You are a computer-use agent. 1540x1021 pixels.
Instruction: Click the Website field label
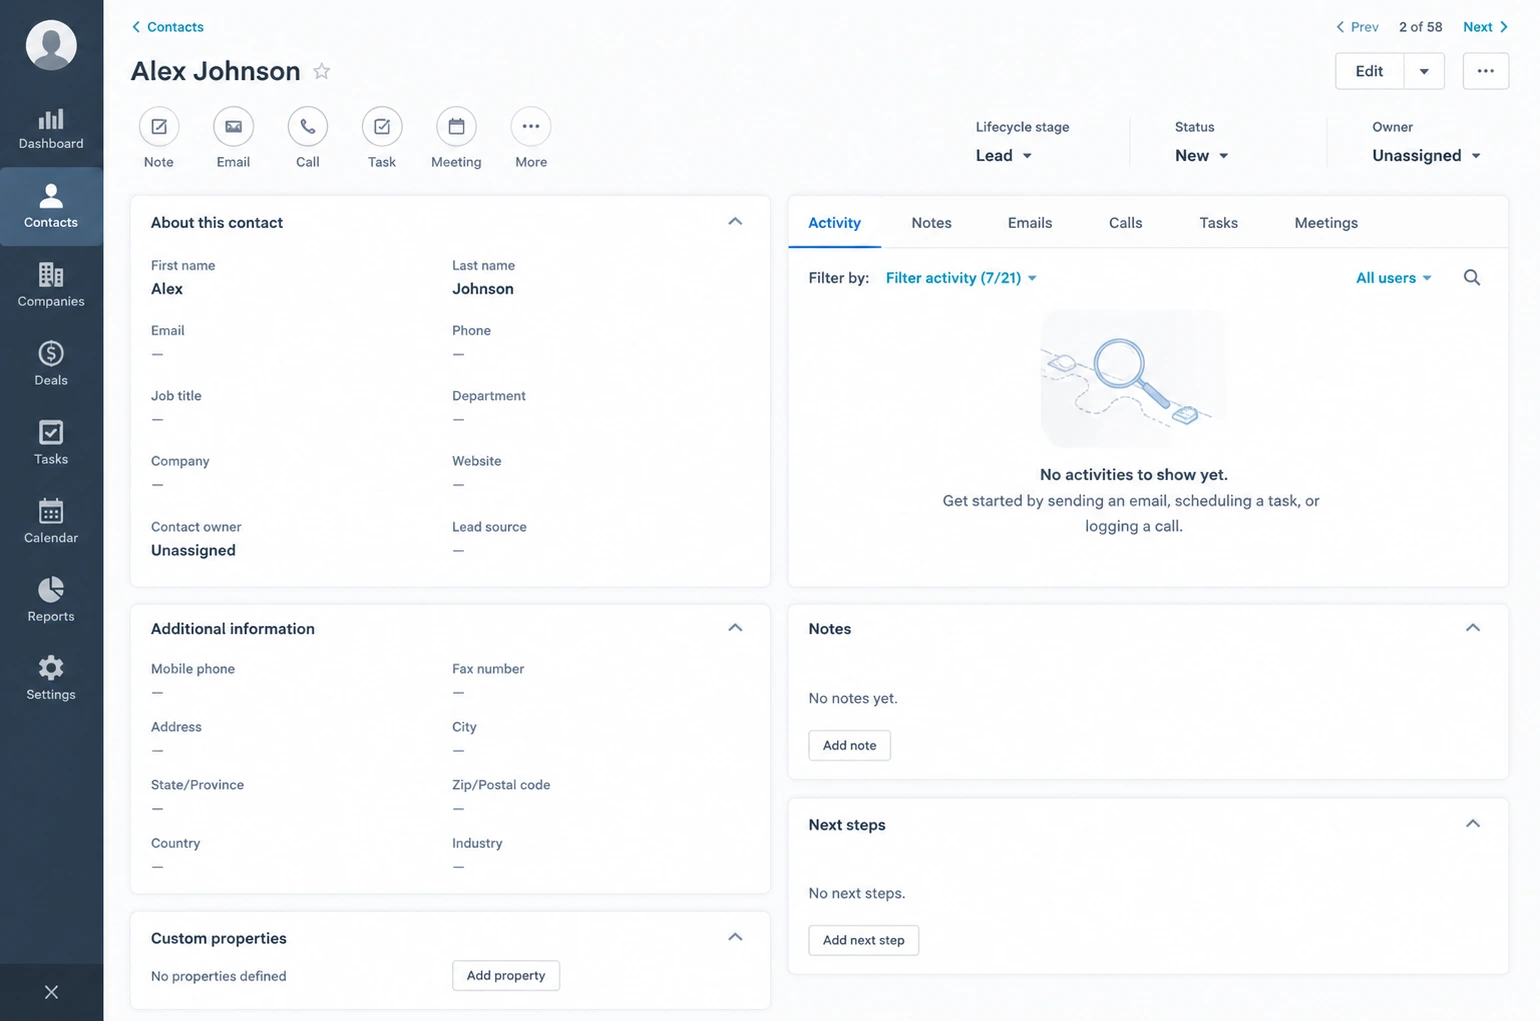pyautogui.click(x=477, y=461)
